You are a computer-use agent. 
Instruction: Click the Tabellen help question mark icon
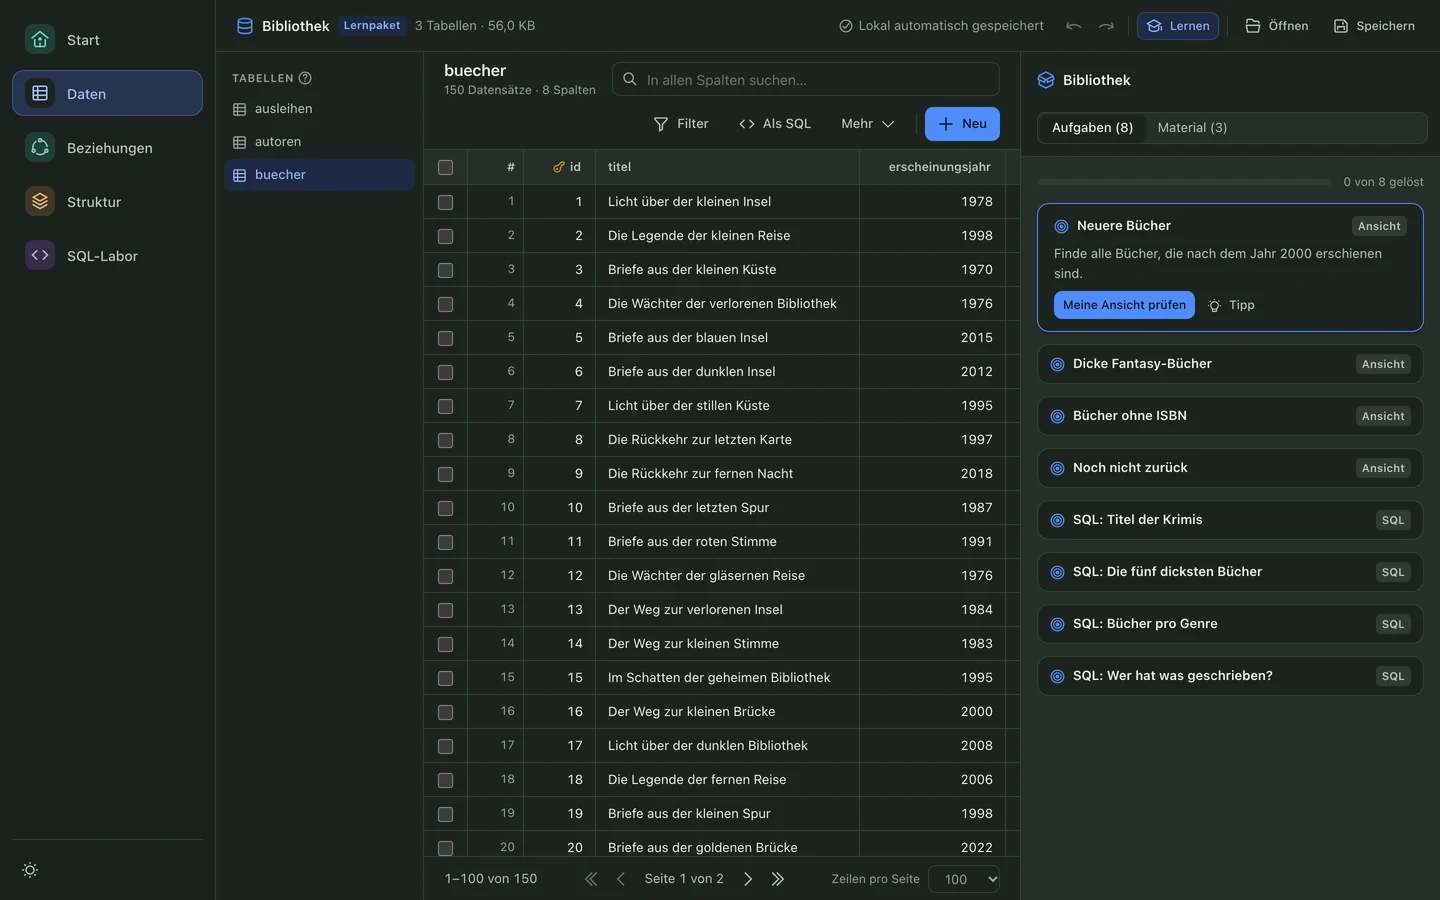point(305,78)
